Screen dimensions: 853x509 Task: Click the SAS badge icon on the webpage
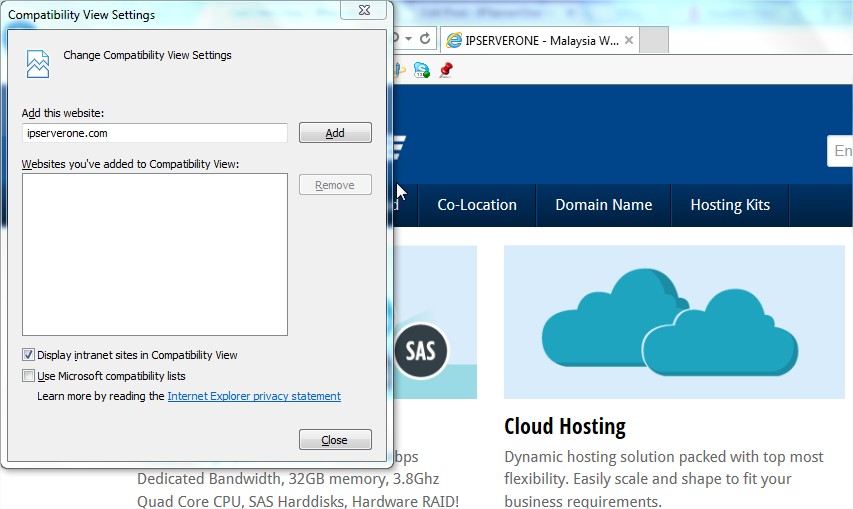click(421, 351)
